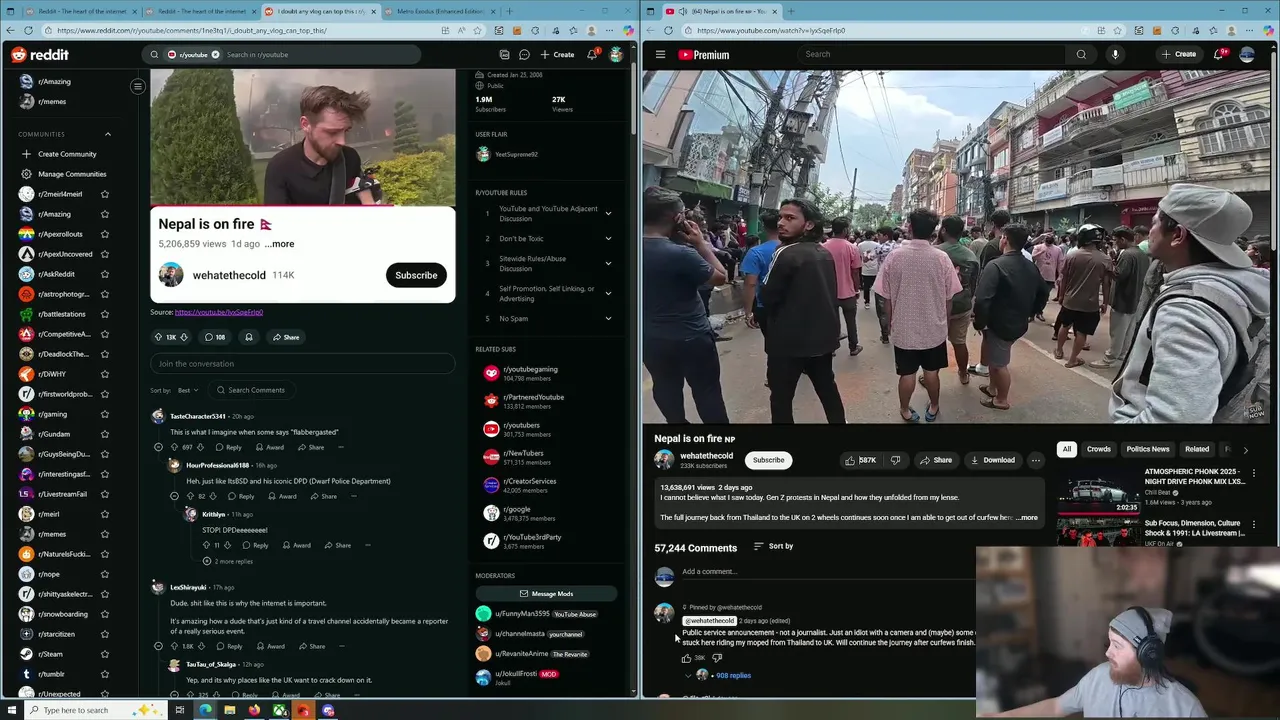Open Microsoft Edge on the taskbar
The width and height of the screenshot is (1280, 720).
(205, 710)
